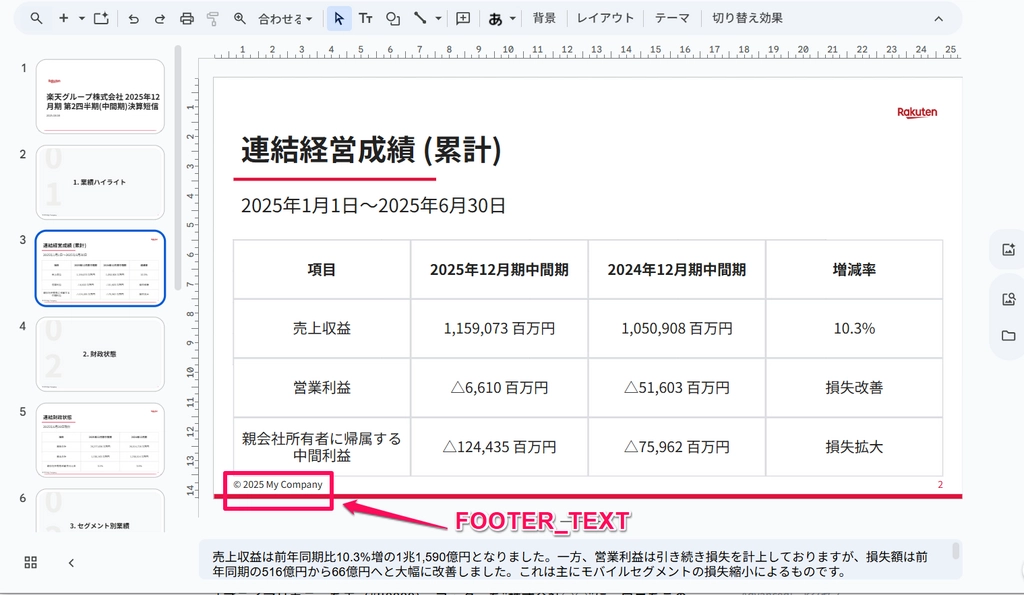
Task: Redo the last action
Action: [x=160, y=18]
